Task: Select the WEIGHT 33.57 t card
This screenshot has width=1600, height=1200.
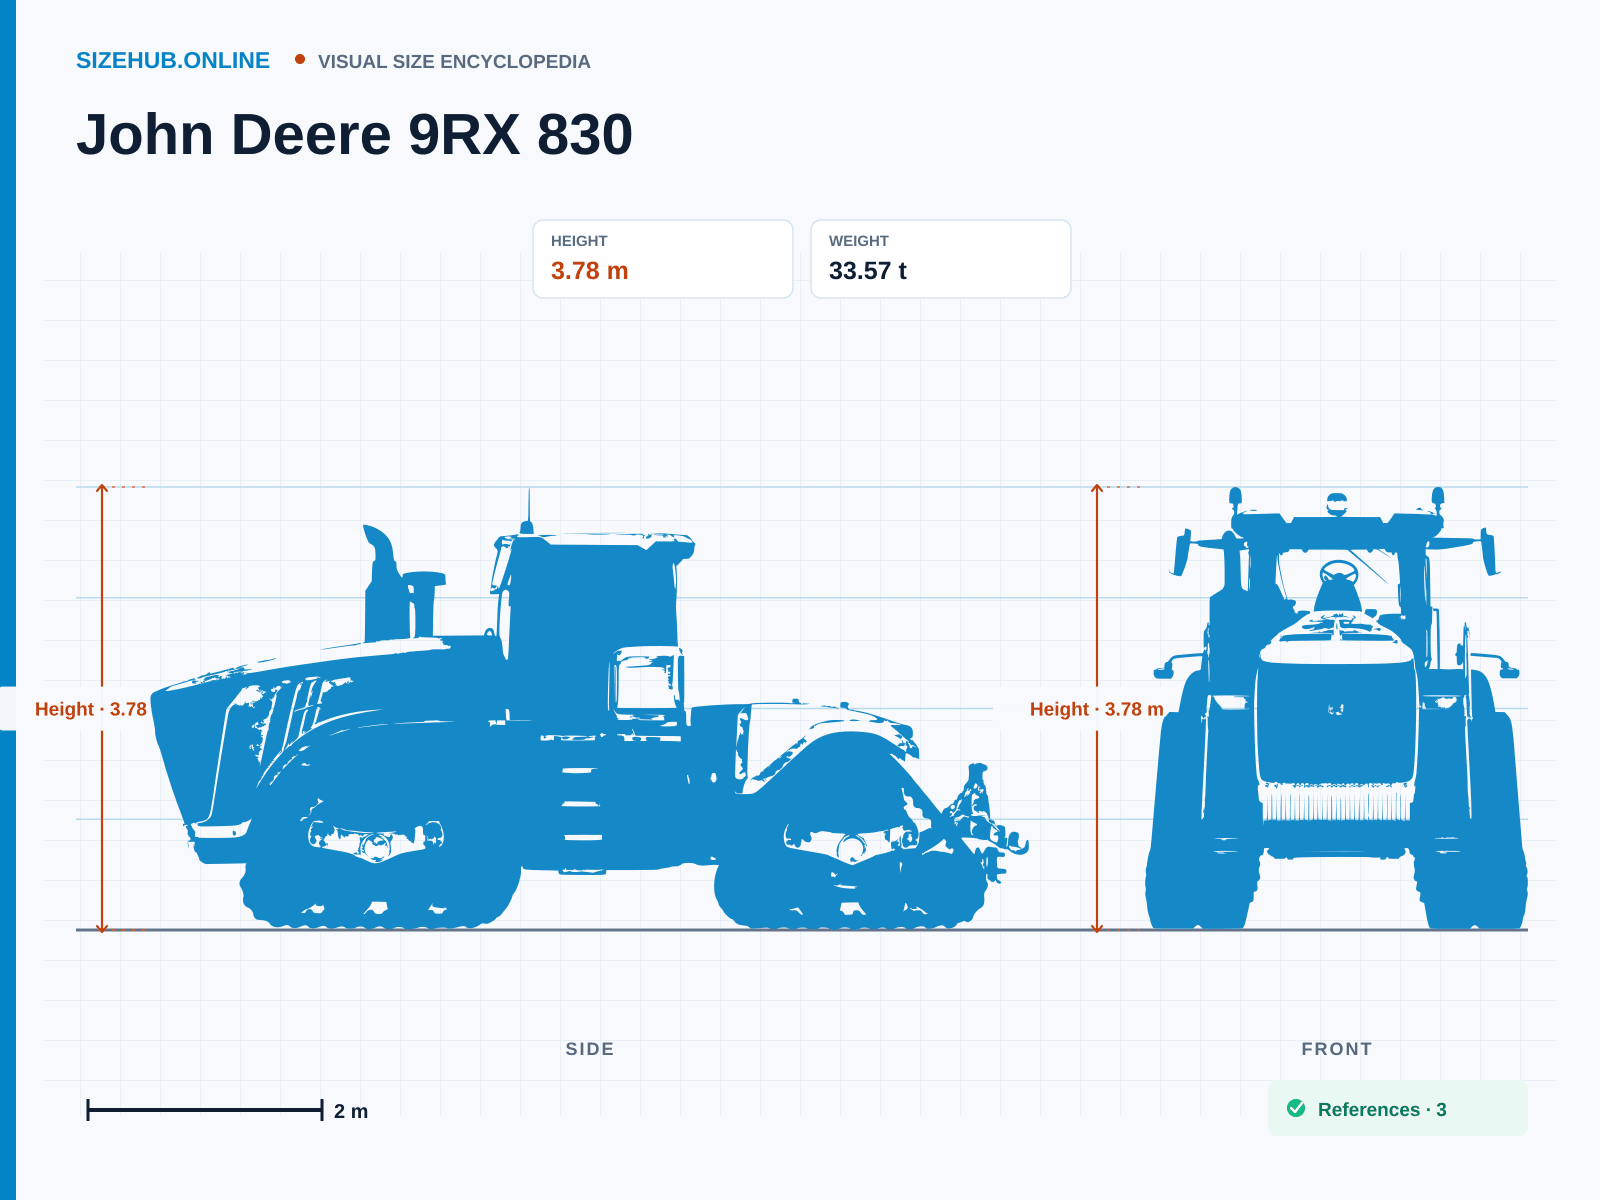Action: coord(941,259)
